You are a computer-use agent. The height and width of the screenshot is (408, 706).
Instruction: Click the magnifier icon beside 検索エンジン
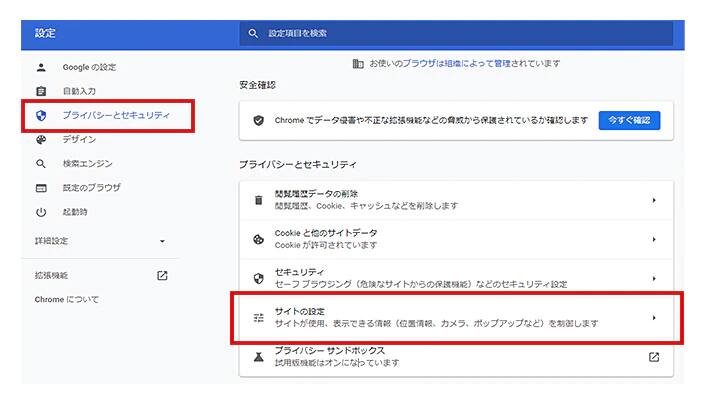(x=41, y=163)
